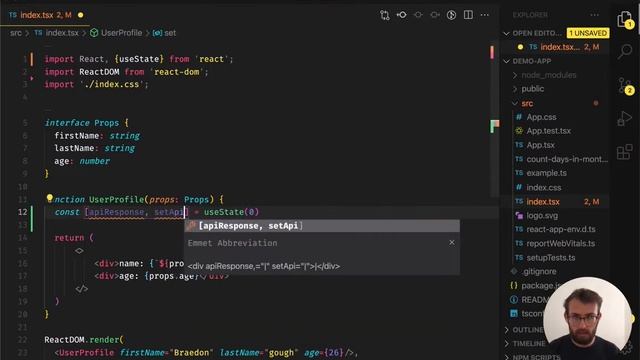Open editor More Actions ellipsis menu

(x=484, y=15)
